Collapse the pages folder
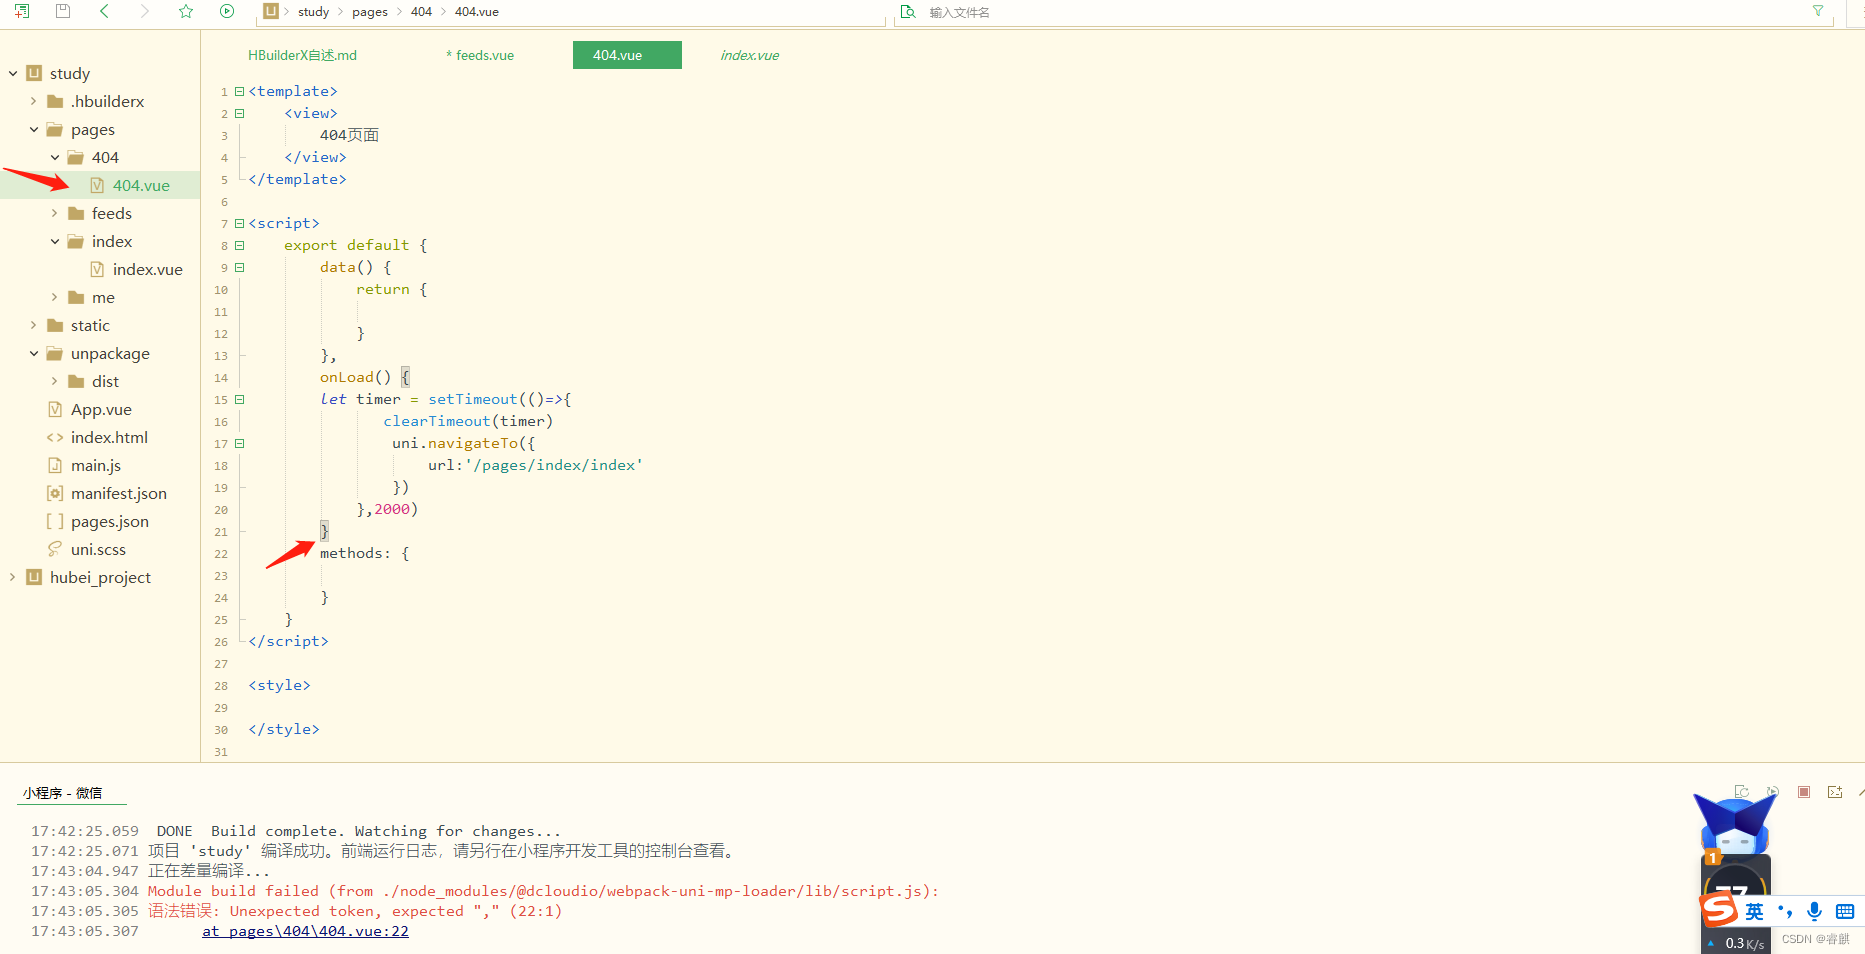The height and width of the screenshot is (954, 1865). tap(33, 129)
